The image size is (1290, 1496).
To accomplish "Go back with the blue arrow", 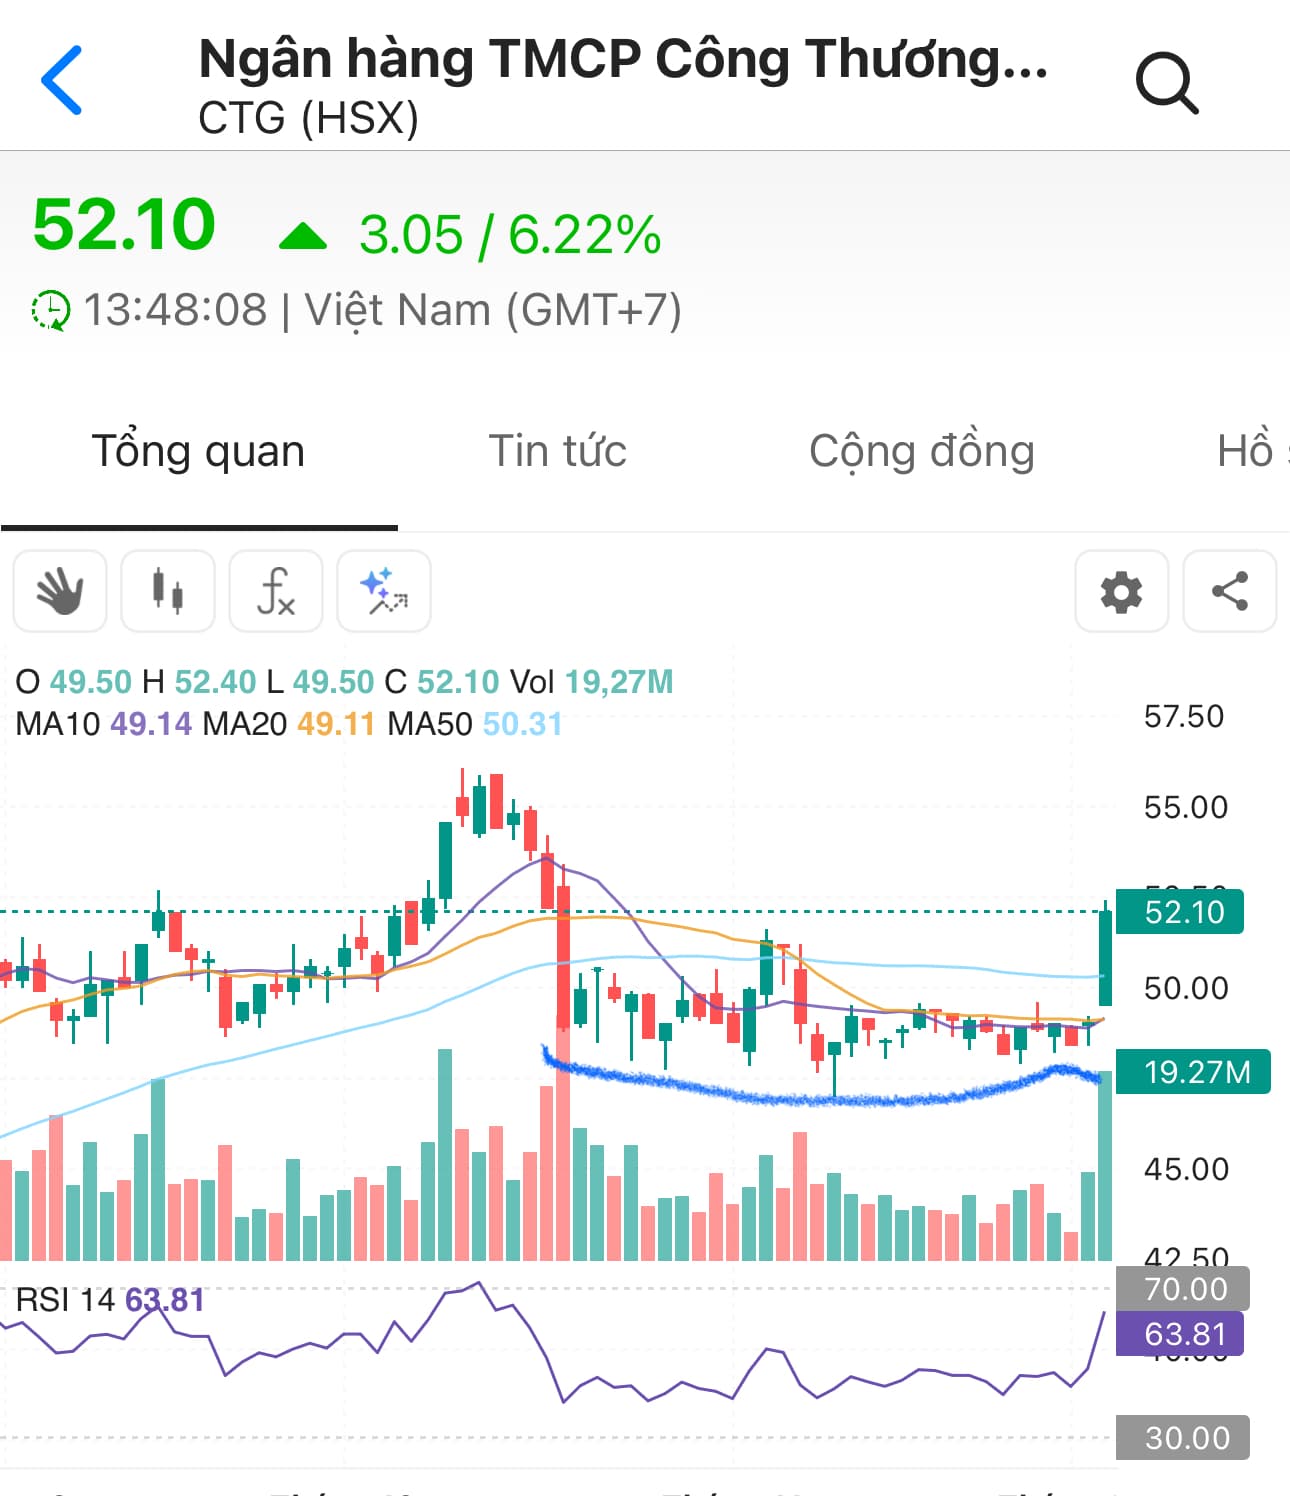I will tap(62, 80).
